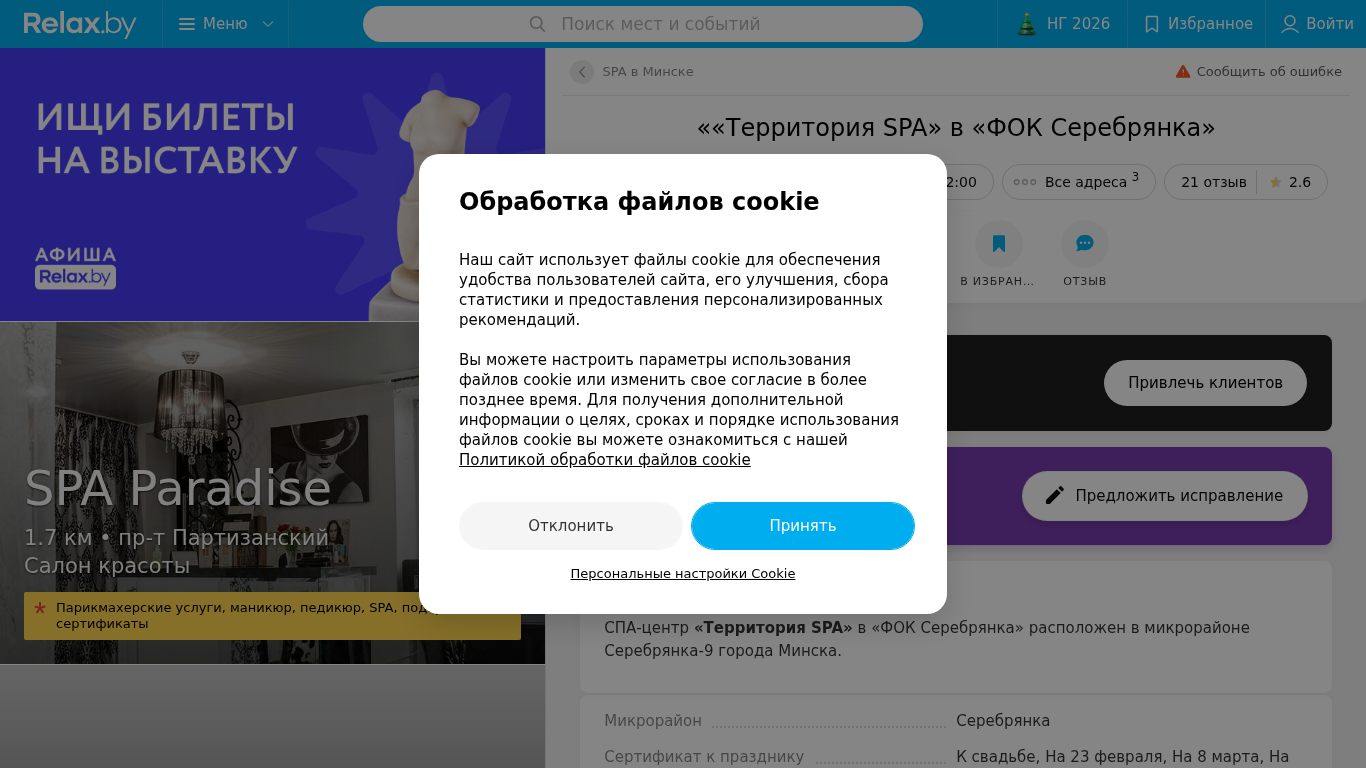Screen dimensions: 1366x768
Task: Open Персональные настройки Cookie link
Action: [683, 574]
